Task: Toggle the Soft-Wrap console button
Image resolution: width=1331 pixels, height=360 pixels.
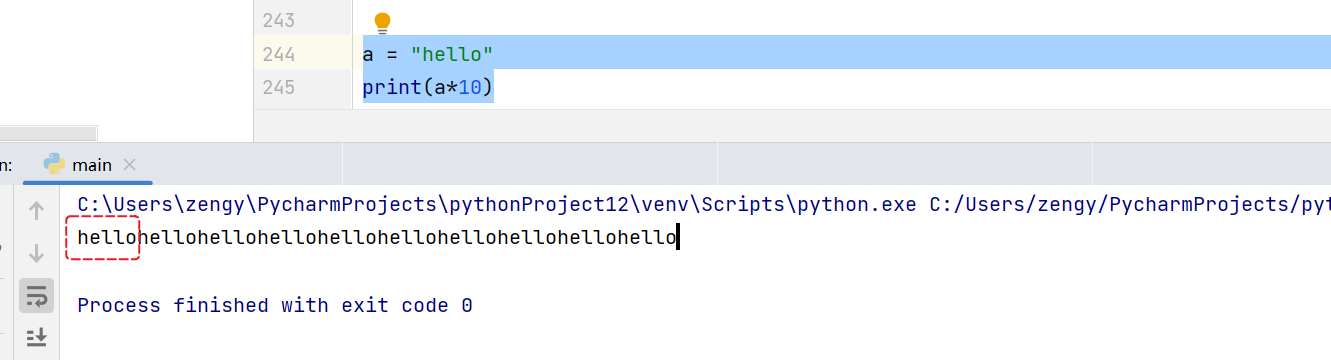Action: click(37, 296)
